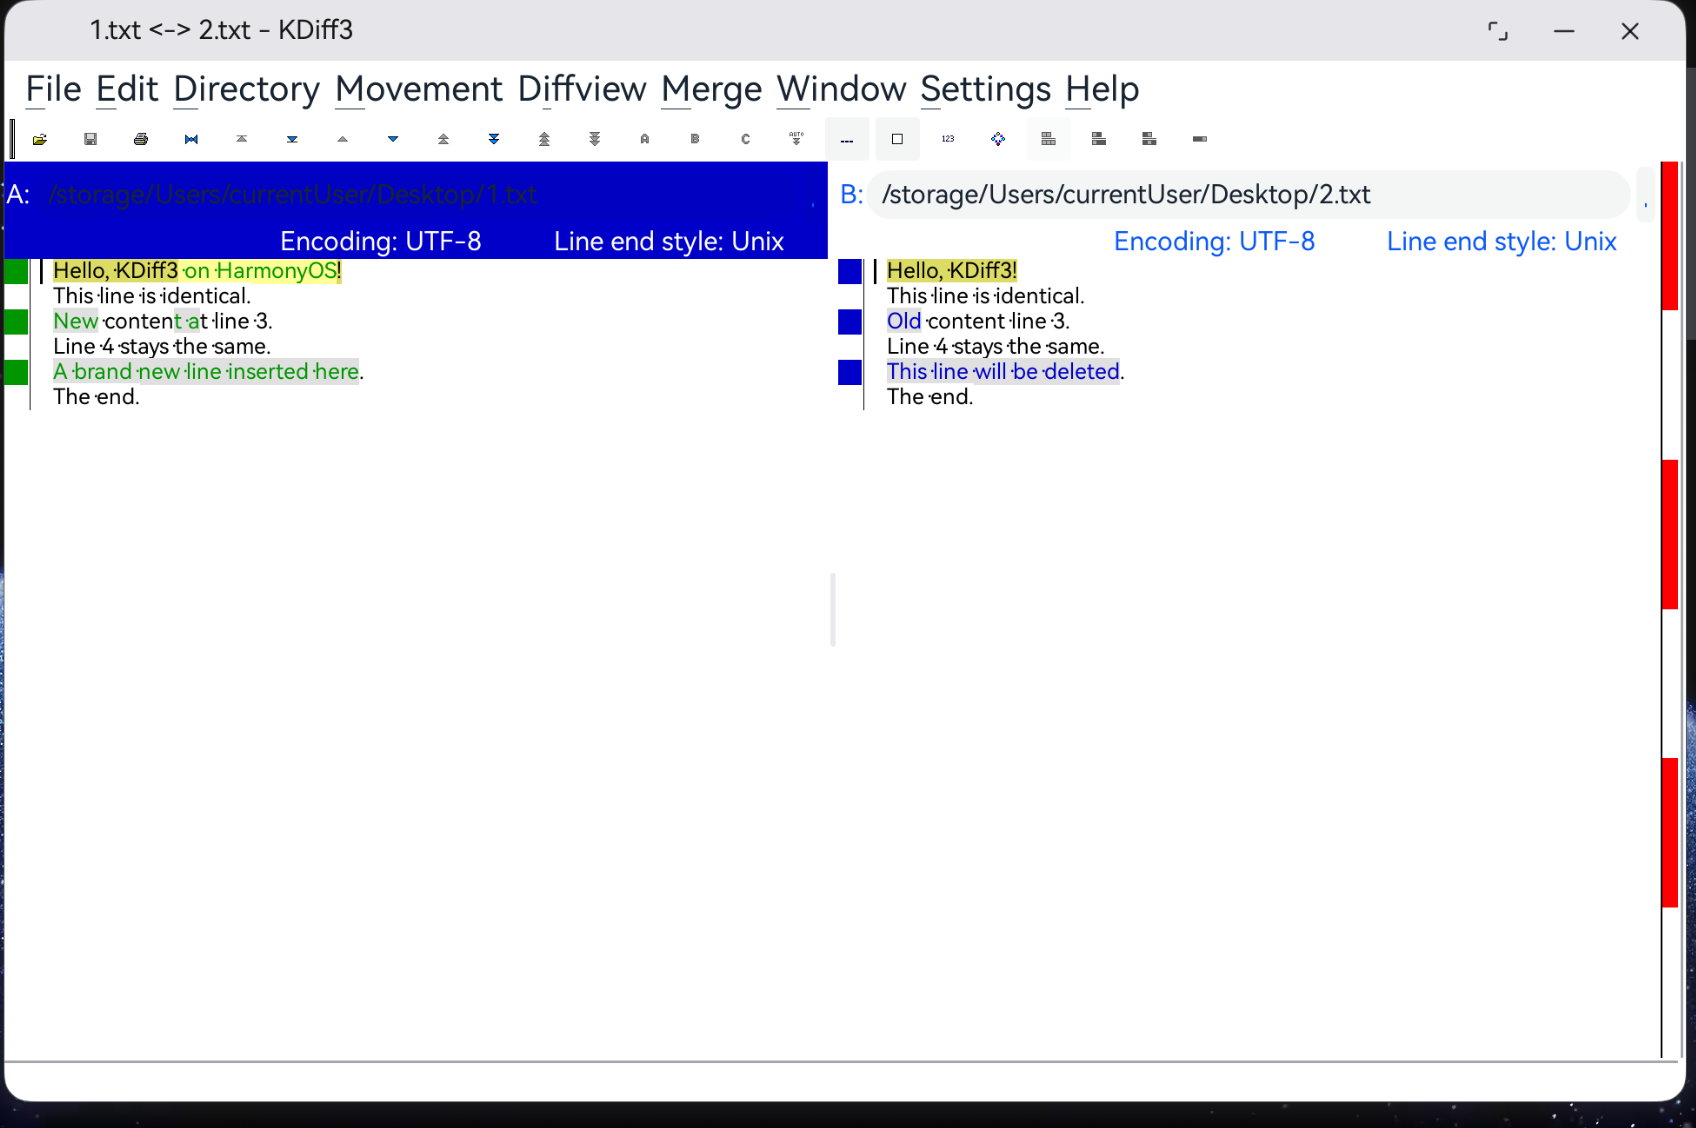1696x1128 pixels.
Task: Toggle the second window-layout toolbar button
Action: (1099, 139)
